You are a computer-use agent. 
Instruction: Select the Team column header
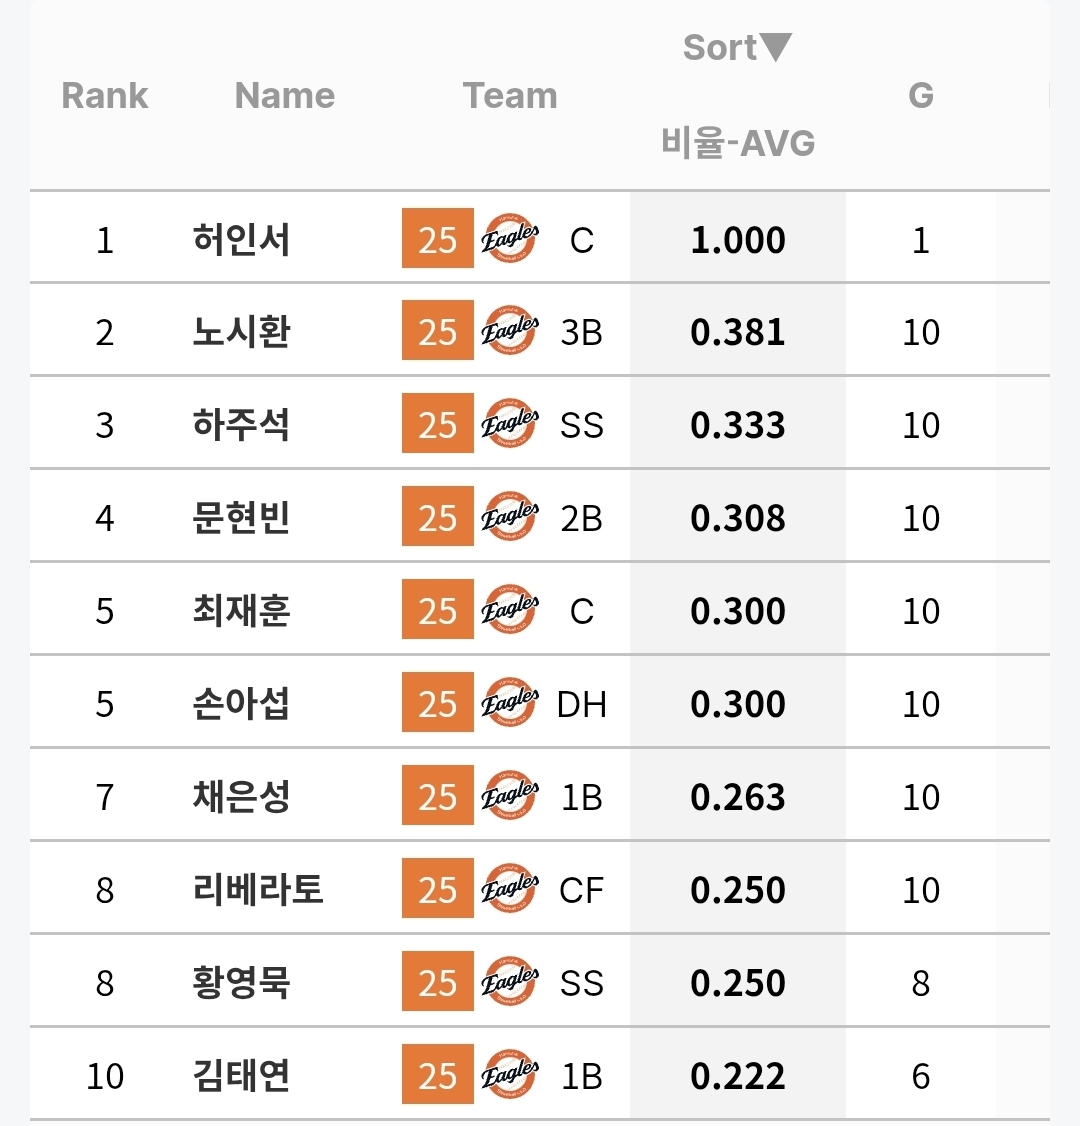point(510,96)
